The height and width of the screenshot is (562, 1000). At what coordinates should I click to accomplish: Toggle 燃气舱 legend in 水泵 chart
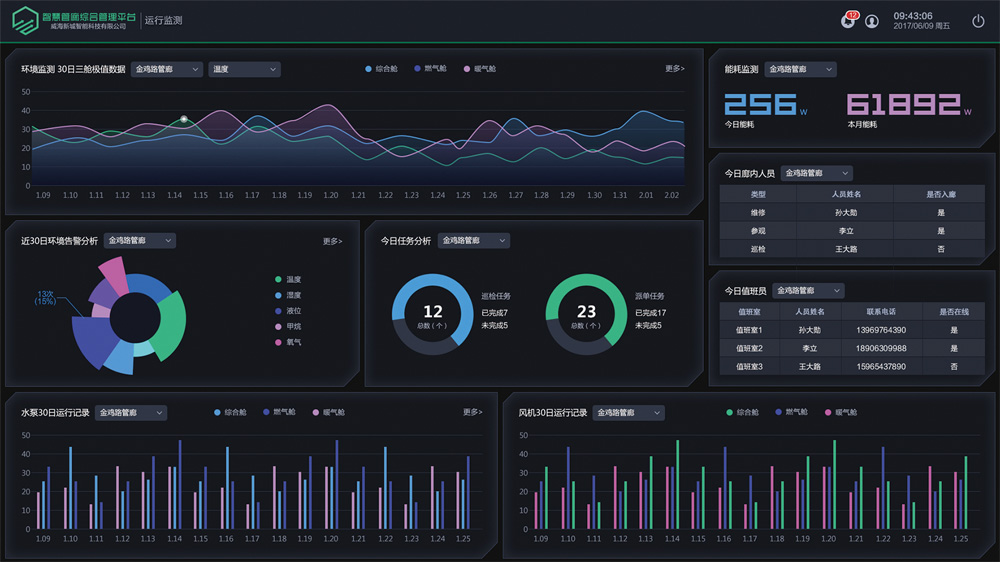point(279,412)
